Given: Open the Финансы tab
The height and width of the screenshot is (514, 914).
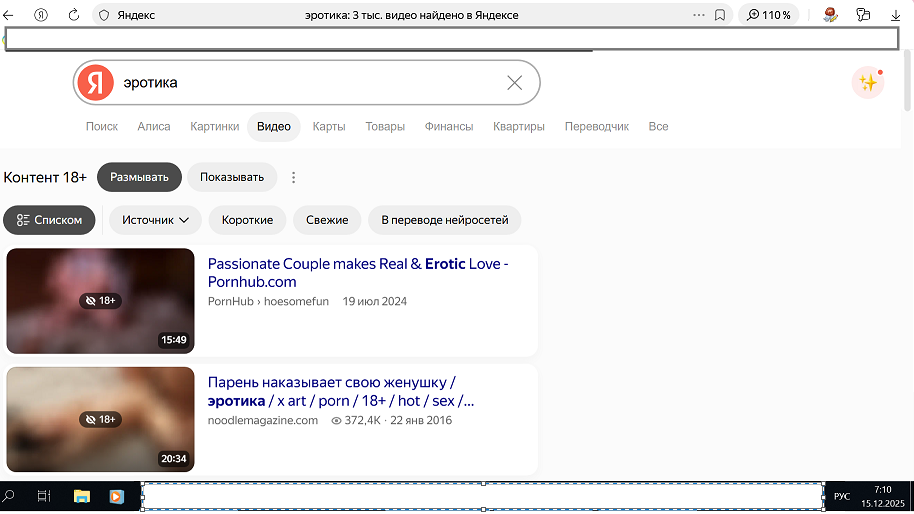Looking at the screenshot, I should [x=449, y=126].
